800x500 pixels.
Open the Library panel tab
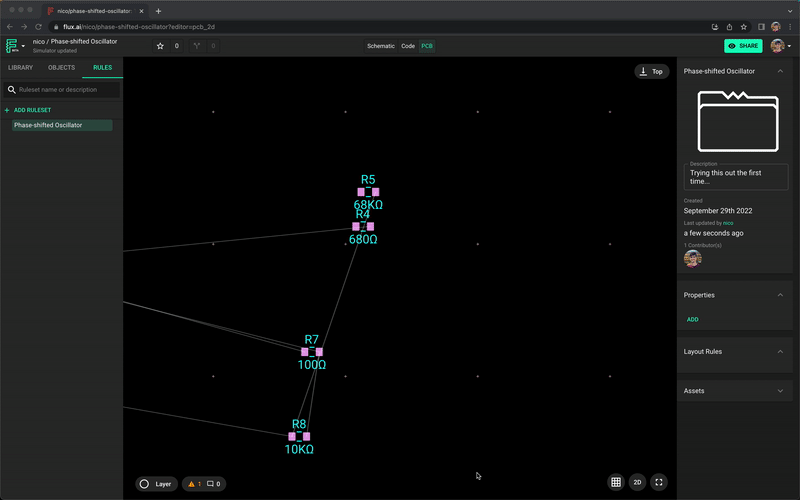[20, 68]
